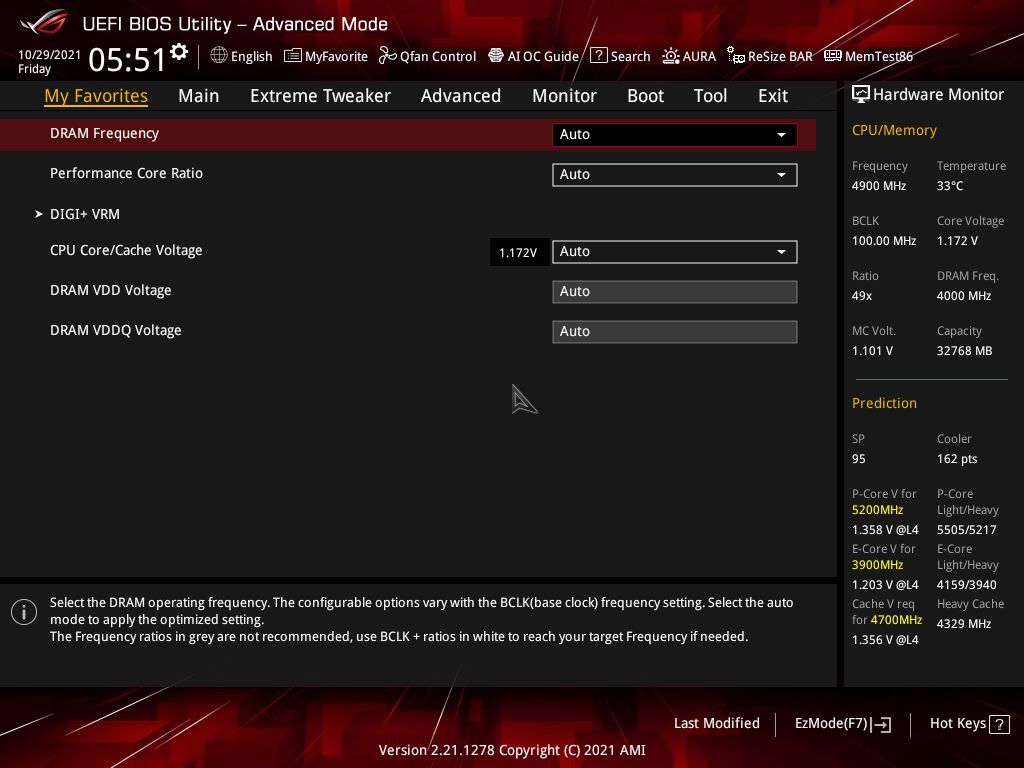Click the info icon in help panel
This screenshot has width=1024, height=768.
[x=24, y=612]
